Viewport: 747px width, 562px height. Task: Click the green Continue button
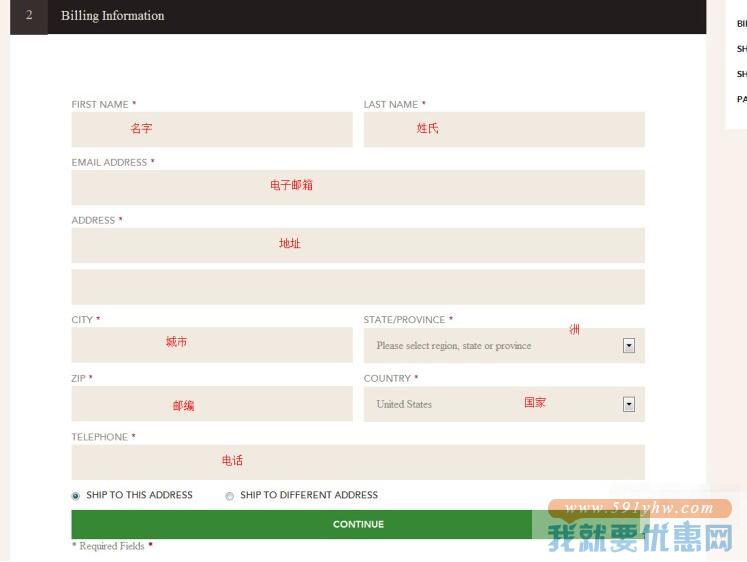358,524
